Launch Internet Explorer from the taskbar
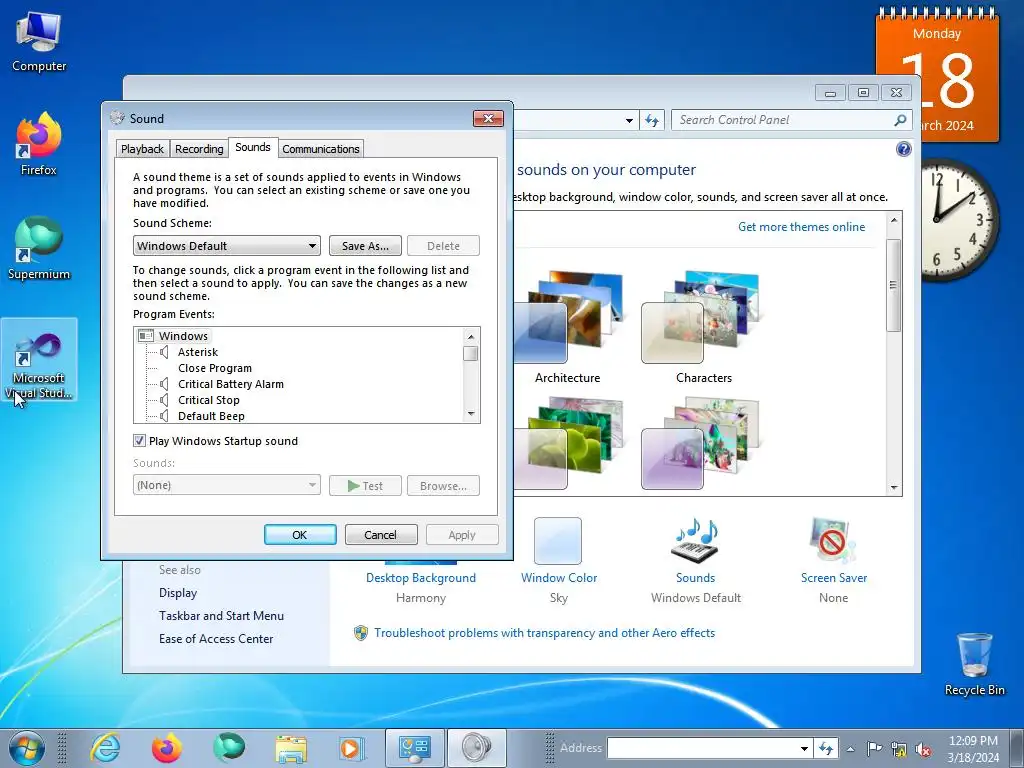The image size is (1024, 768). 105,748
